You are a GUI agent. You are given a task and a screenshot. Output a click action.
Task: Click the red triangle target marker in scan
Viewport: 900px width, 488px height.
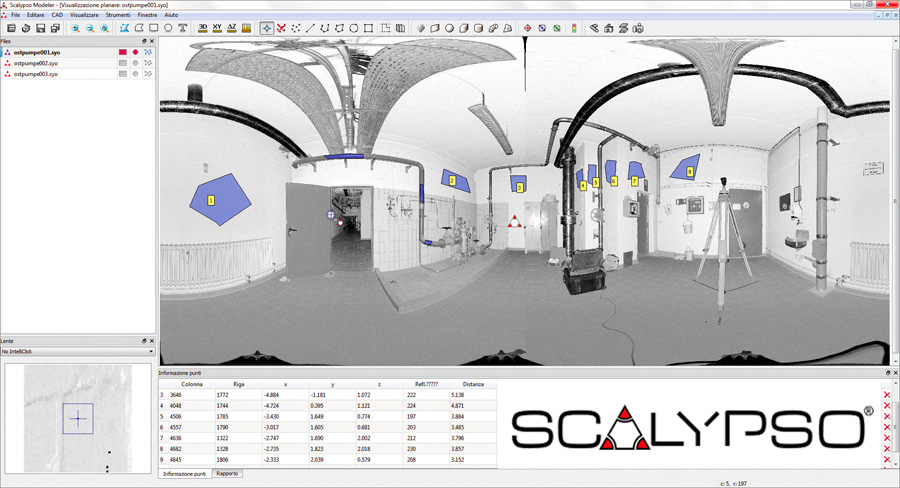click(x=515, y=222)
